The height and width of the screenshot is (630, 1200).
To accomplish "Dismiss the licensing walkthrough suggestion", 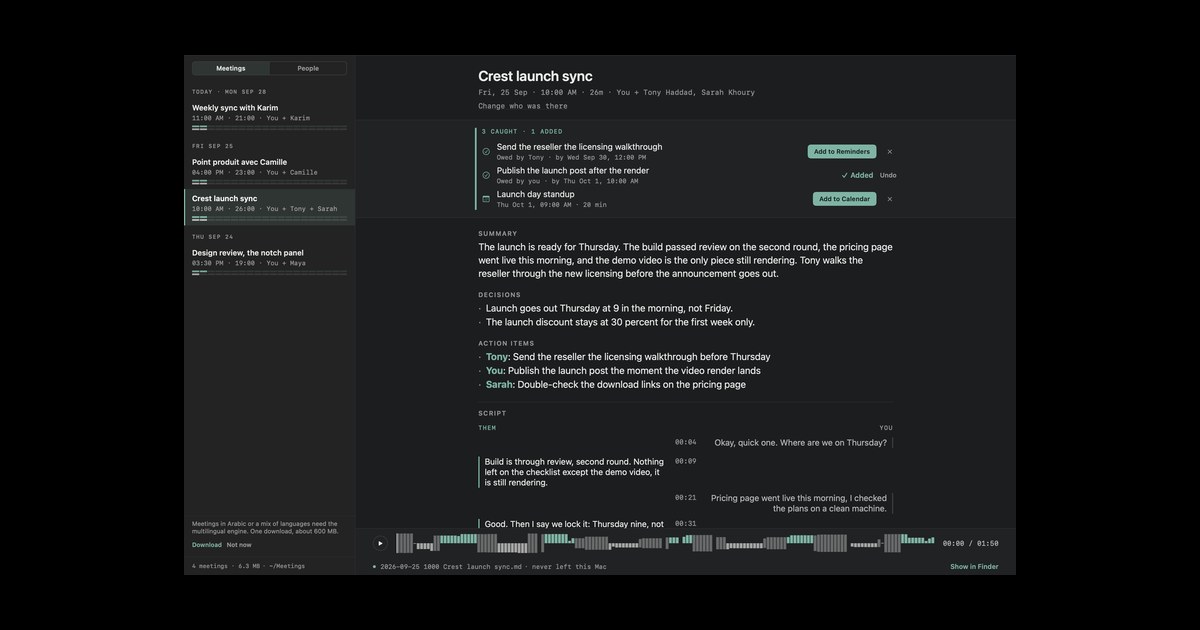I will (x=889, y=152).
